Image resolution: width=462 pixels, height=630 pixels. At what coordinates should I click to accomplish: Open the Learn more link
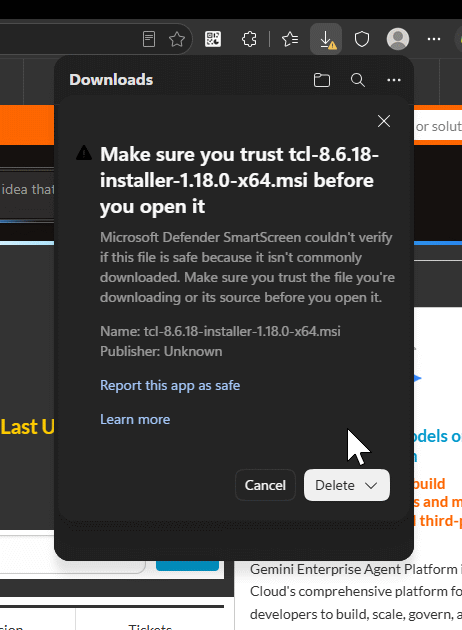[x=135, y=419]
